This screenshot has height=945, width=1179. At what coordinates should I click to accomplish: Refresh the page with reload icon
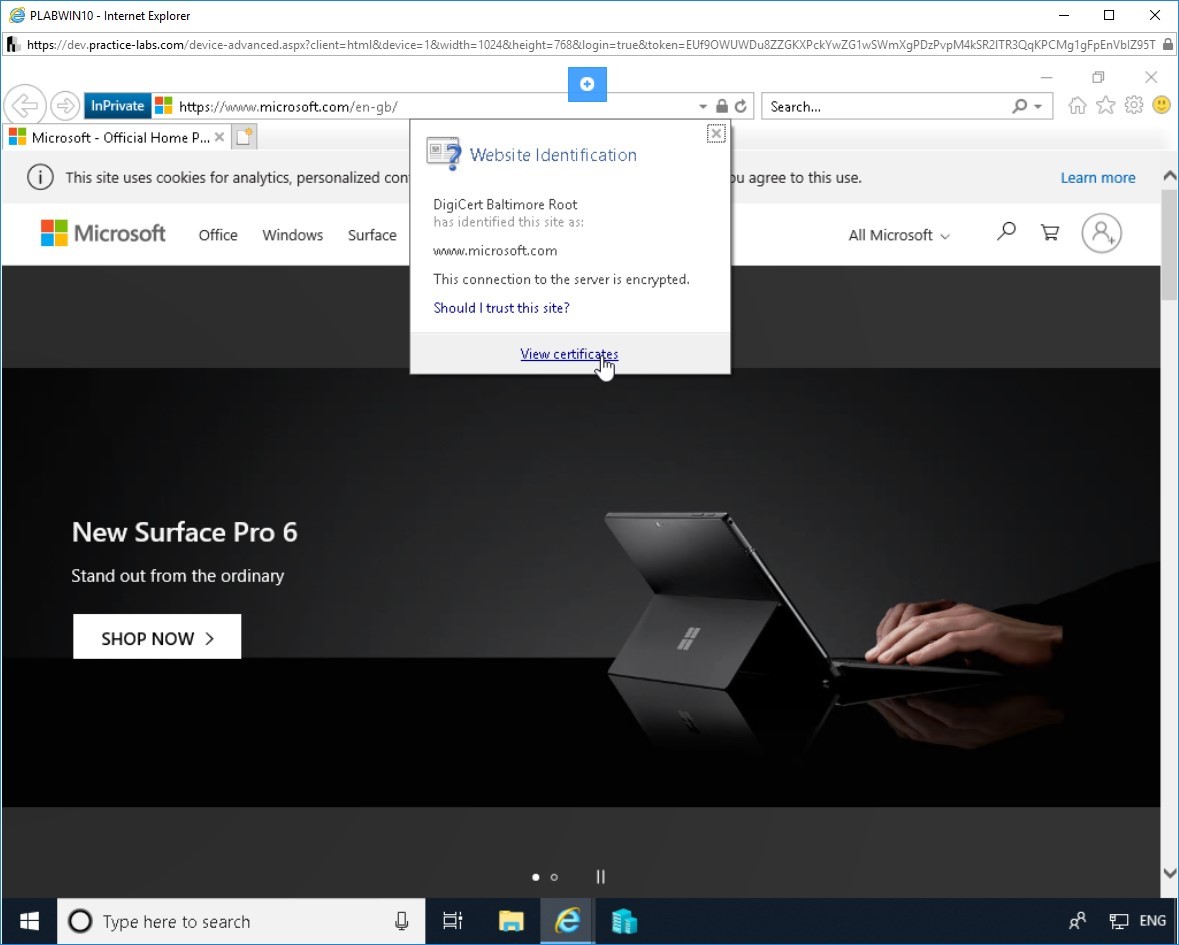point(741,106)
